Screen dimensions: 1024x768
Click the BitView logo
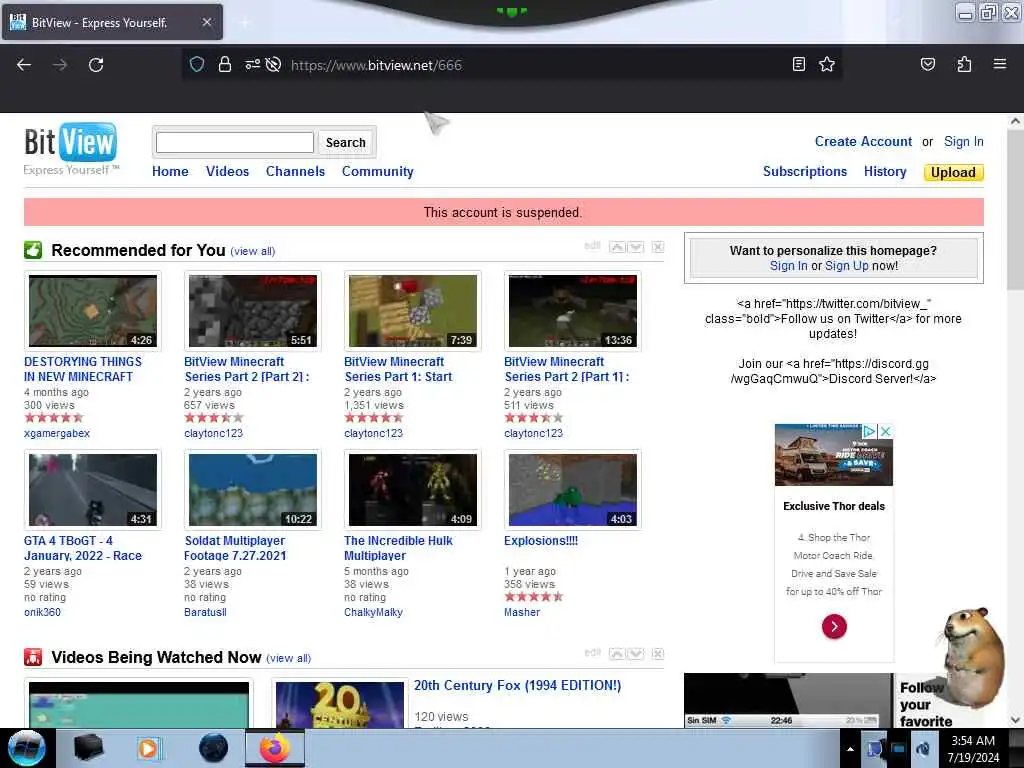click(x=71, y=149)
